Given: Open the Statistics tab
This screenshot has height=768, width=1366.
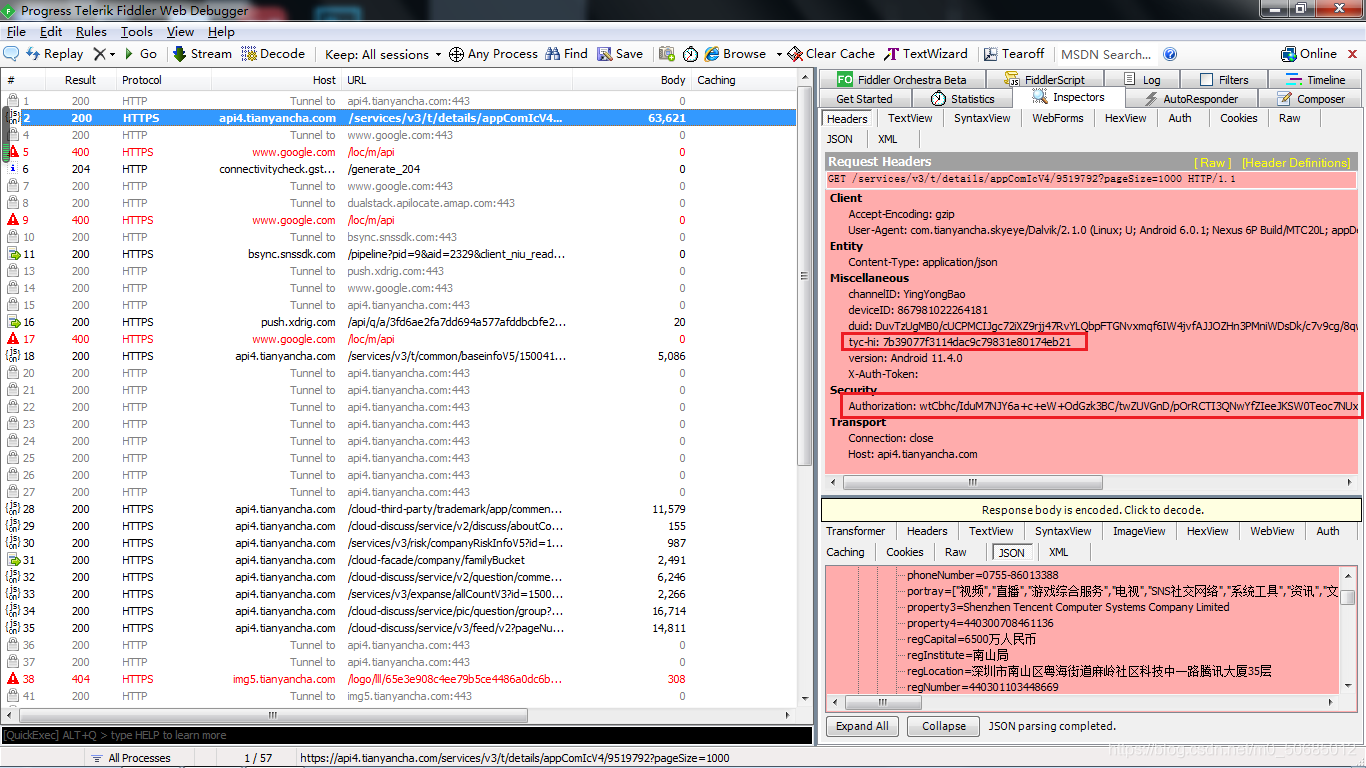Looking at the screenshot, I should [x=962, y=99].
